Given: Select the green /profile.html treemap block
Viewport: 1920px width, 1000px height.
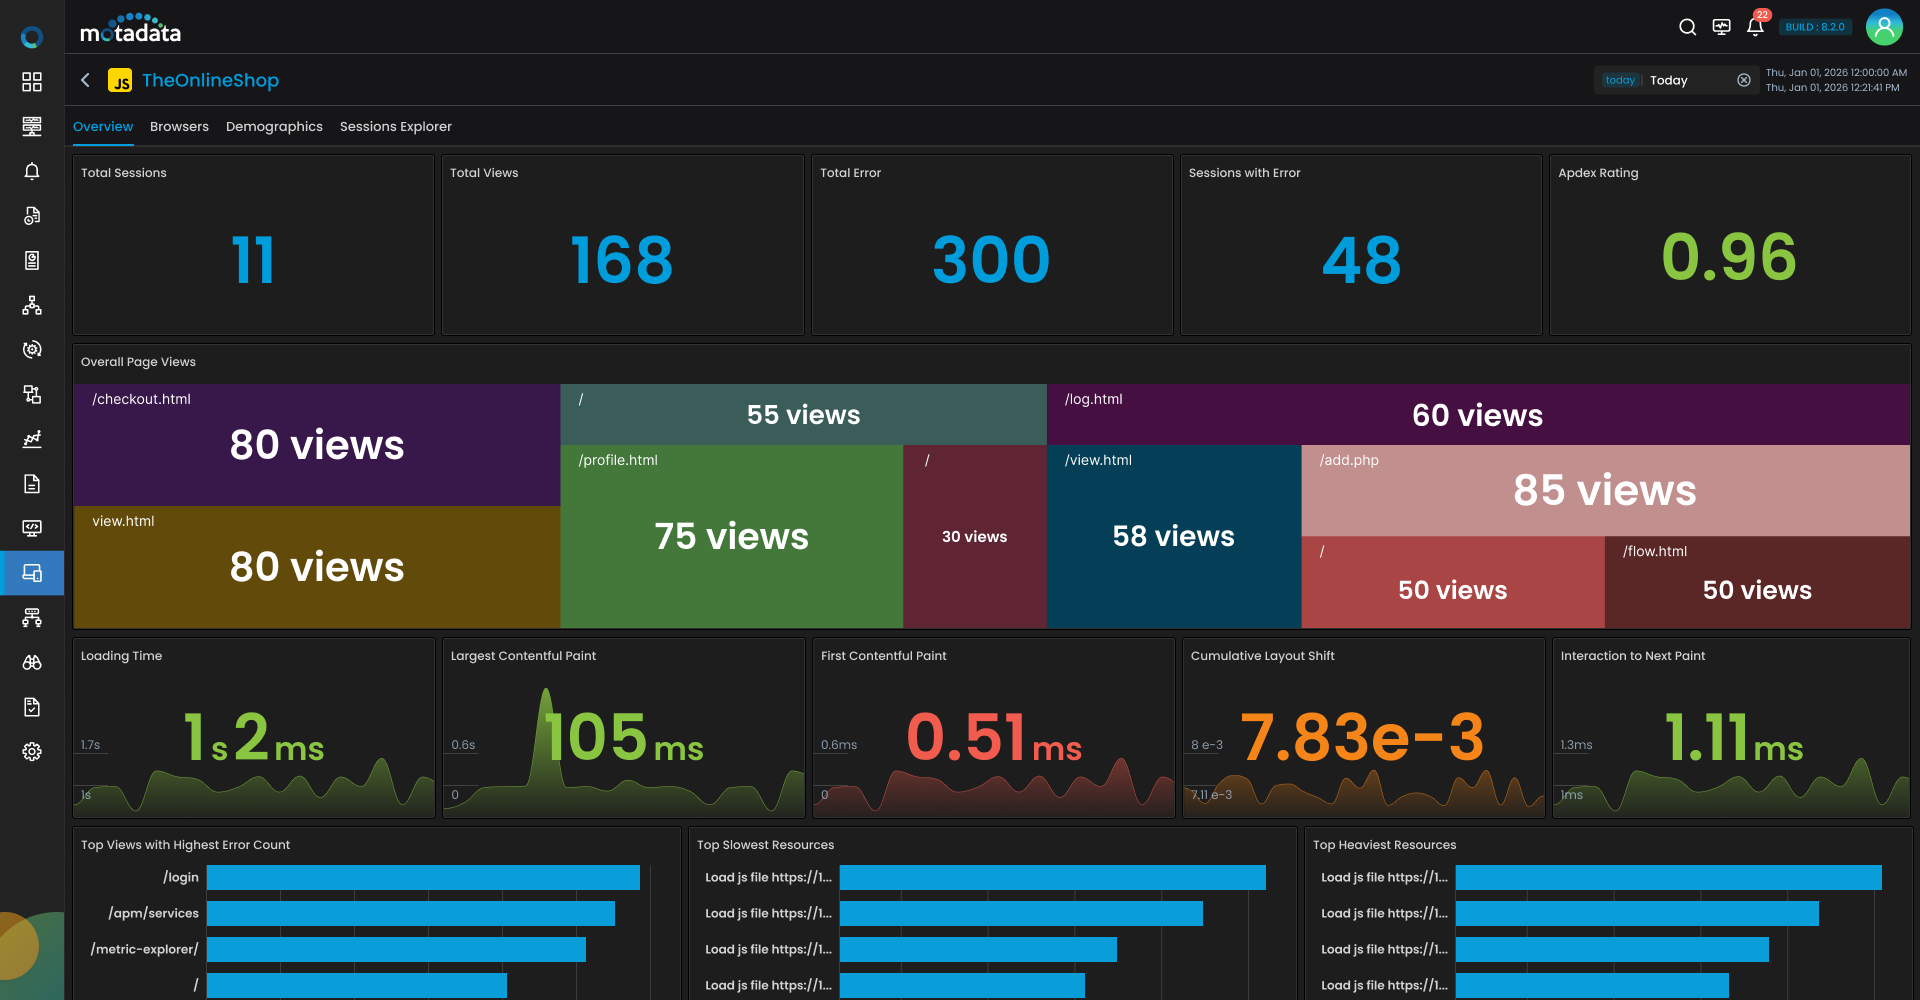Looking at the screenshot, I should tap(731, 536).
